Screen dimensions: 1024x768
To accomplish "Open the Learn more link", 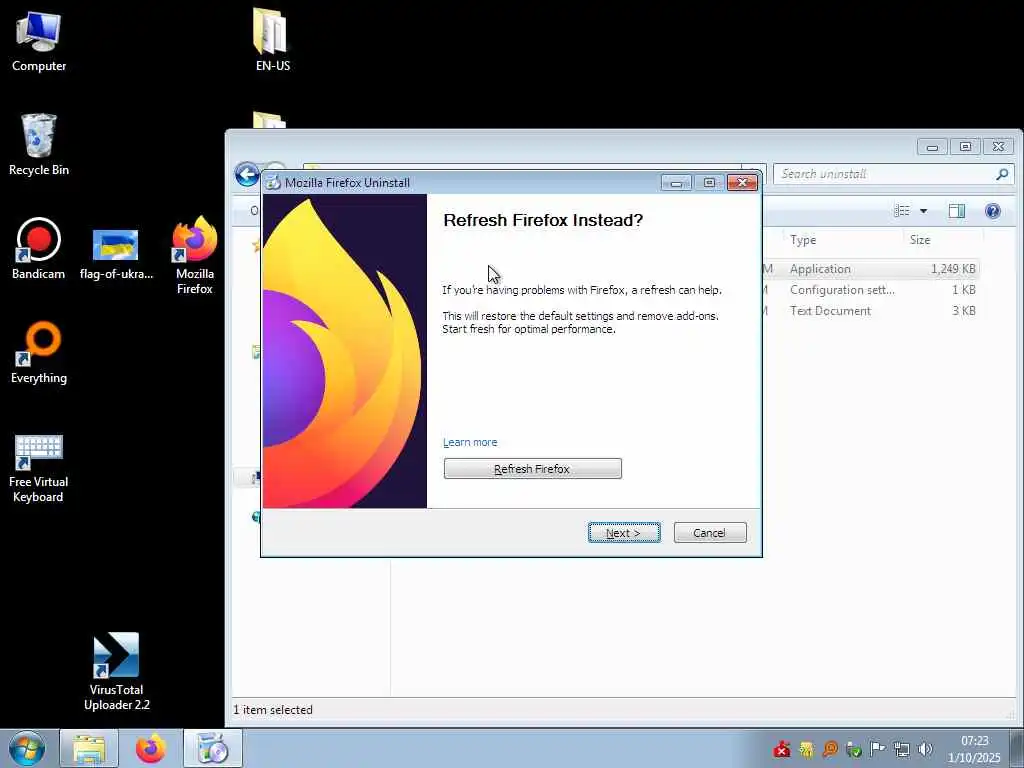I will pos(470,442).
